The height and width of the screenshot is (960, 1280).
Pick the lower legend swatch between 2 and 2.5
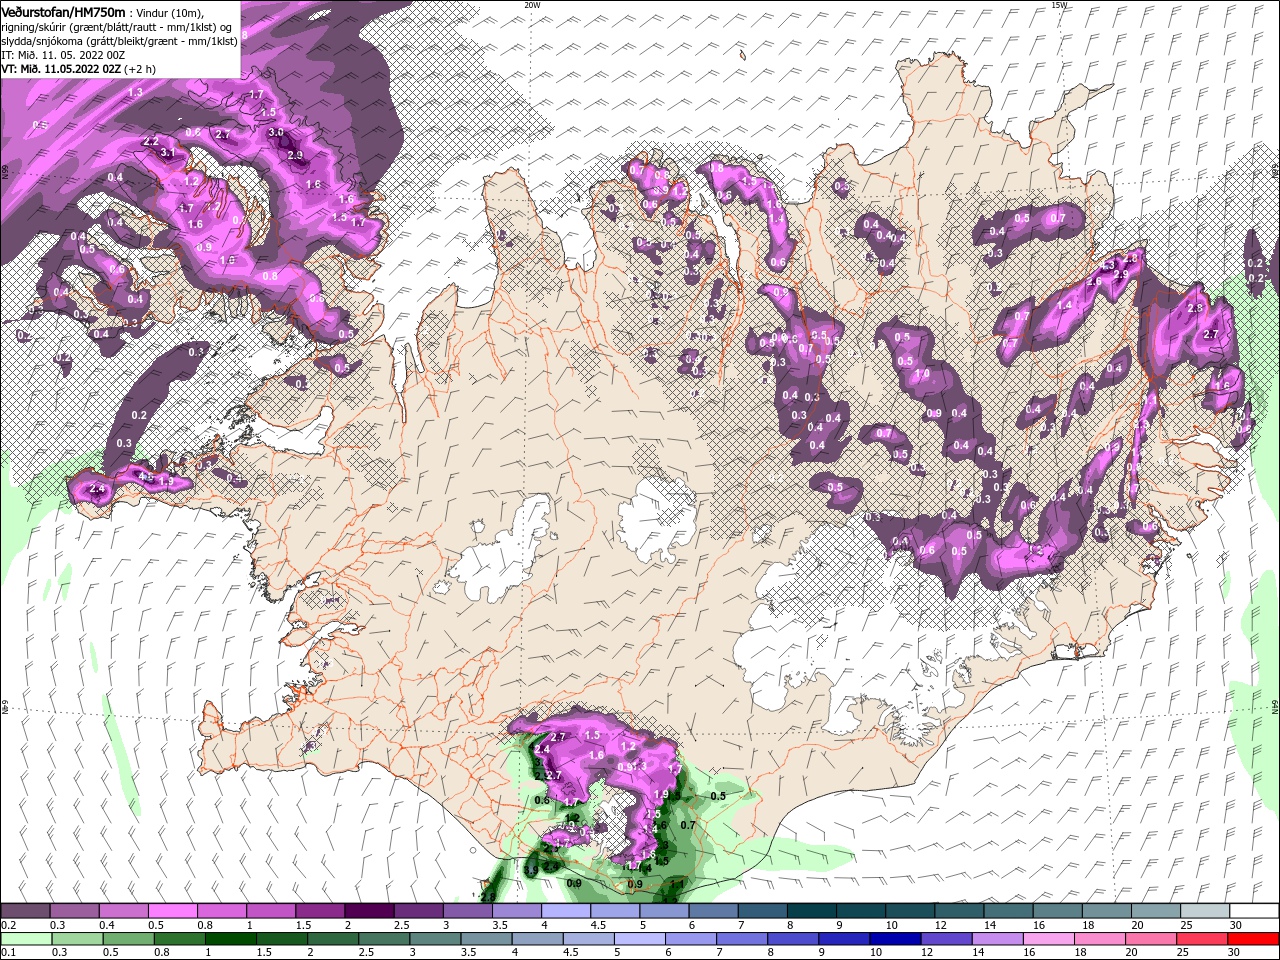(x=333, y=939)
